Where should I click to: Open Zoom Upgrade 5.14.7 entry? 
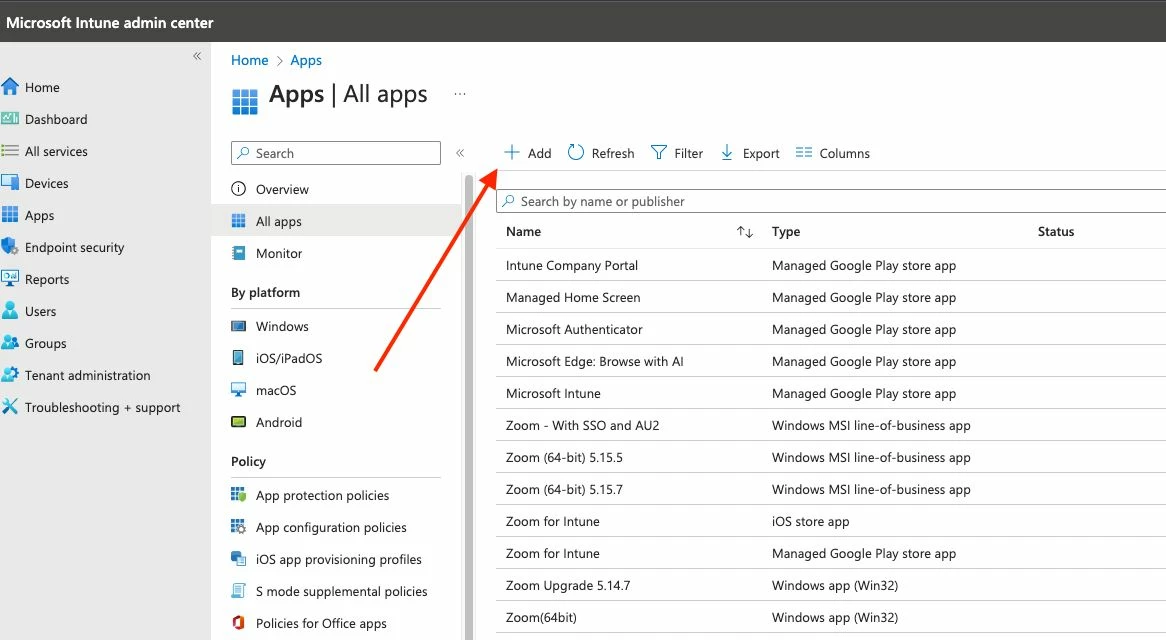coord(567,585)
